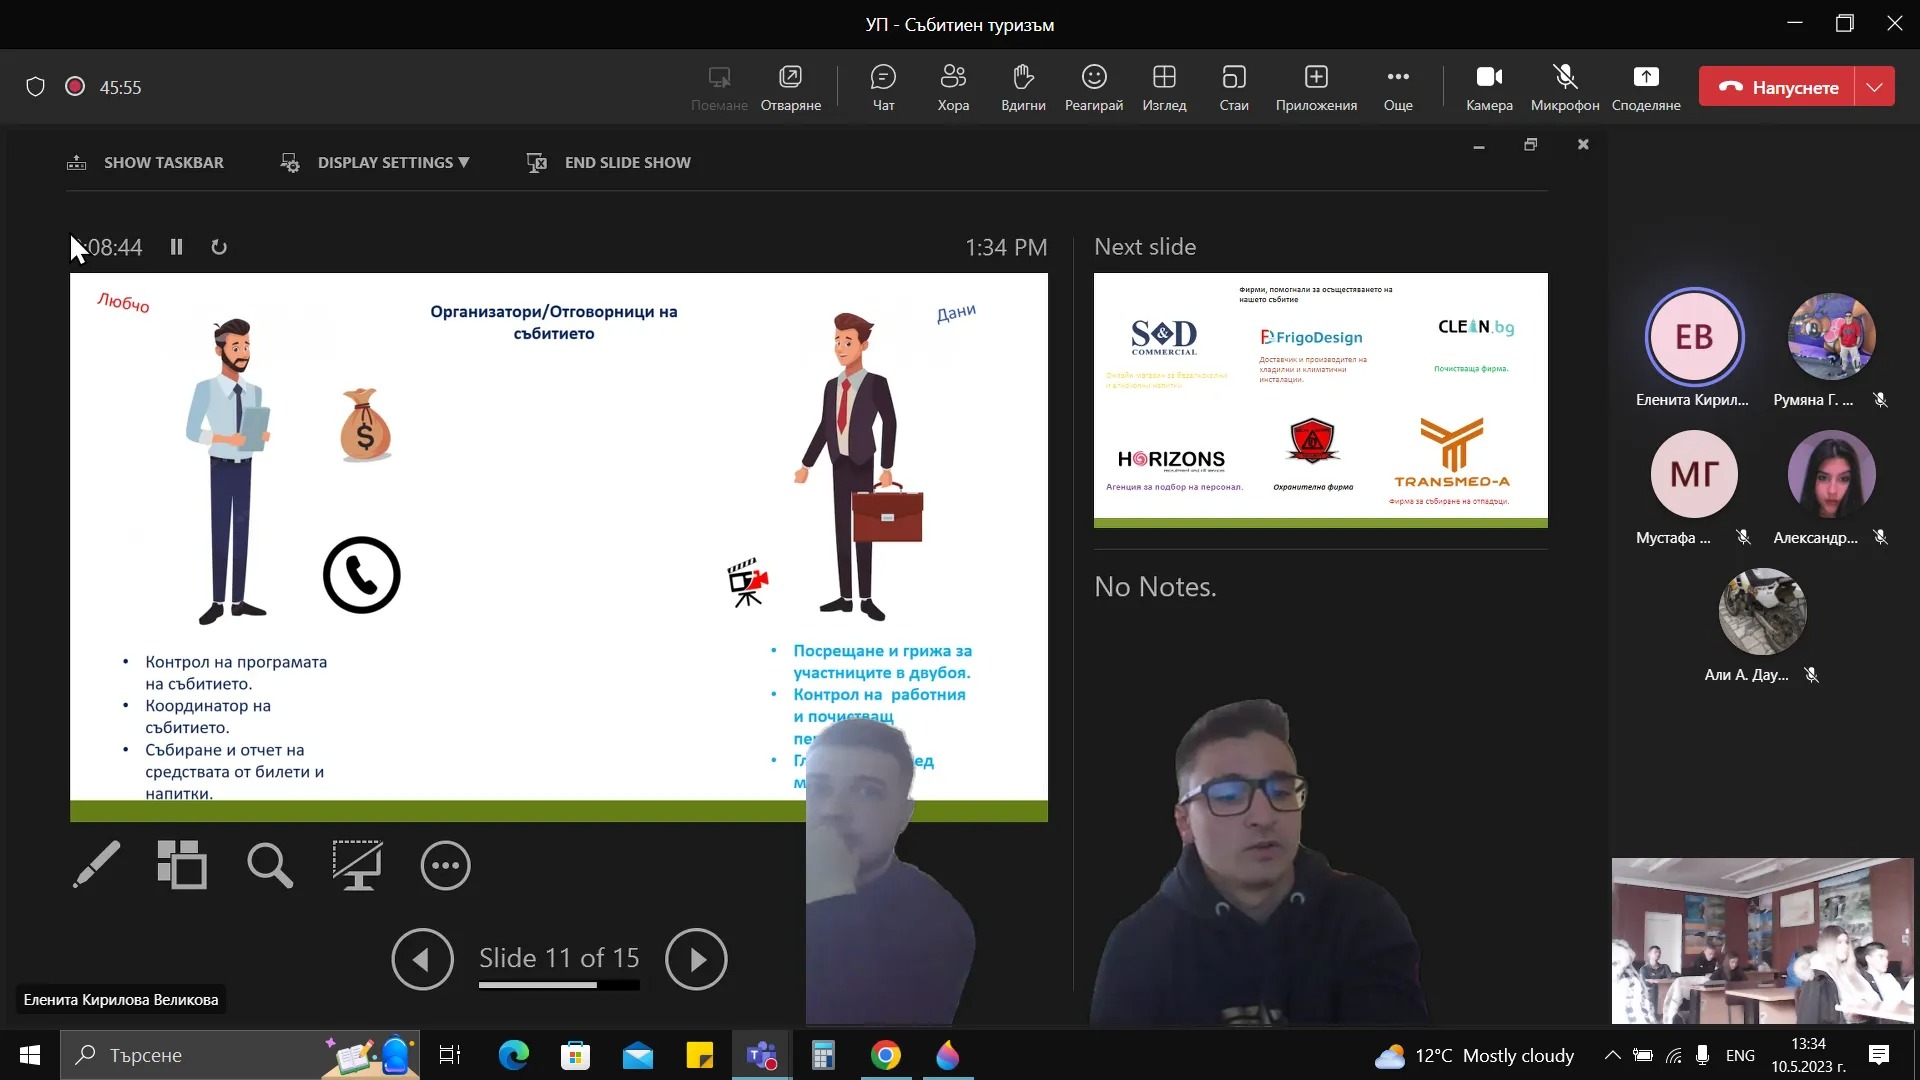Open breakout Rooms (Стаи)
This screenshot has height=1080, width=1920.
tap(1234, 88)
